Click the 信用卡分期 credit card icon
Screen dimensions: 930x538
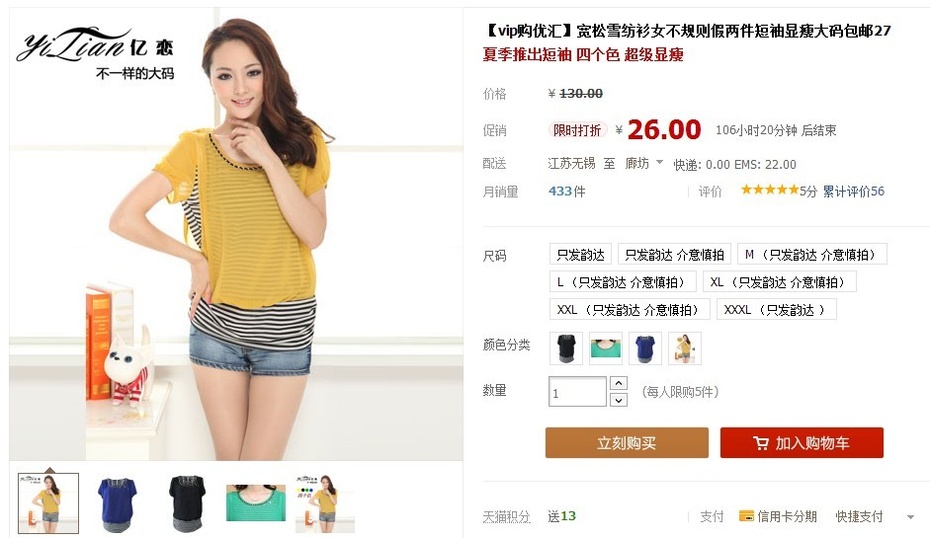point(746,516)
